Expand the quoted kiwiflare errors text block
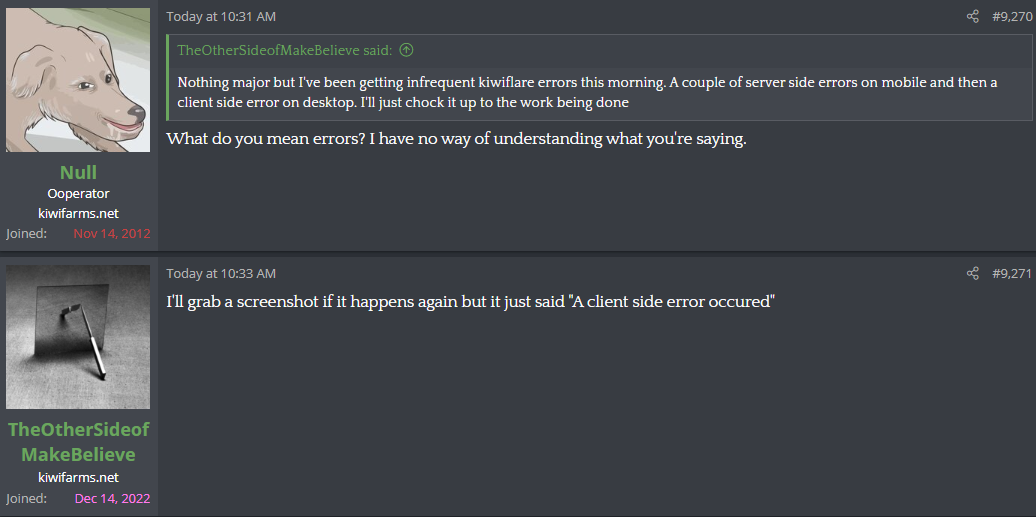Screen dimensions: 1036x517 point(600,93)
